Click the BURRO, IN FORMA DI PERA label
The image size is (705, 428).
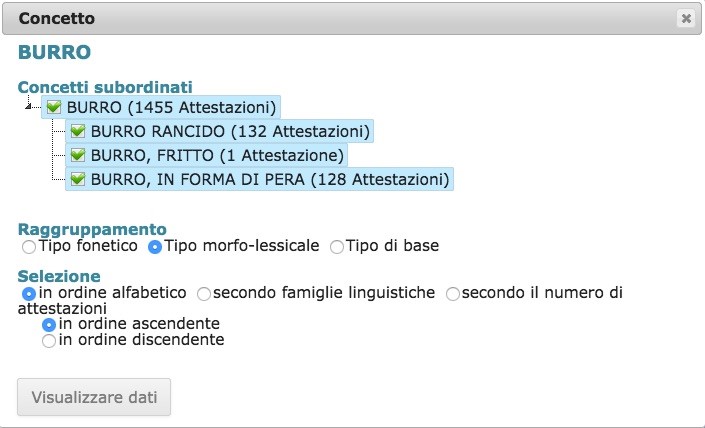[268, 180]
